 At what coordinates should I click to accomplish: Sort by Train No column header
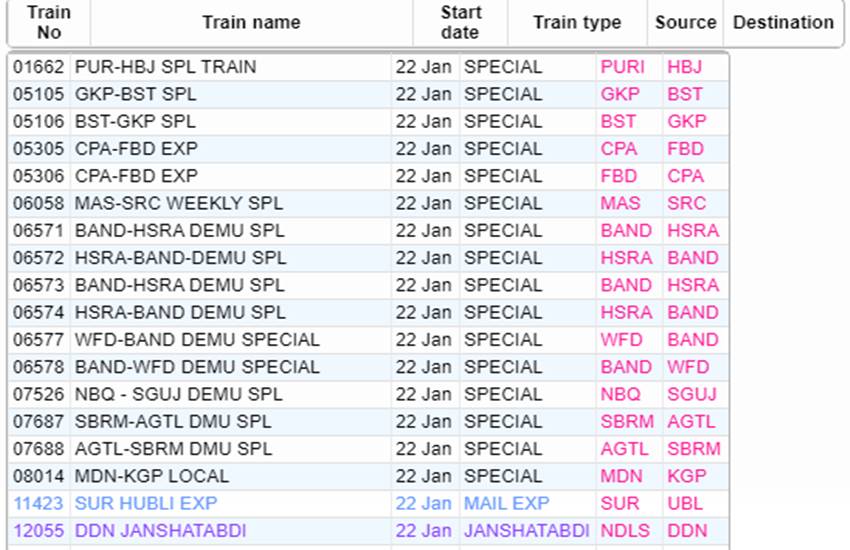point(49,22)
